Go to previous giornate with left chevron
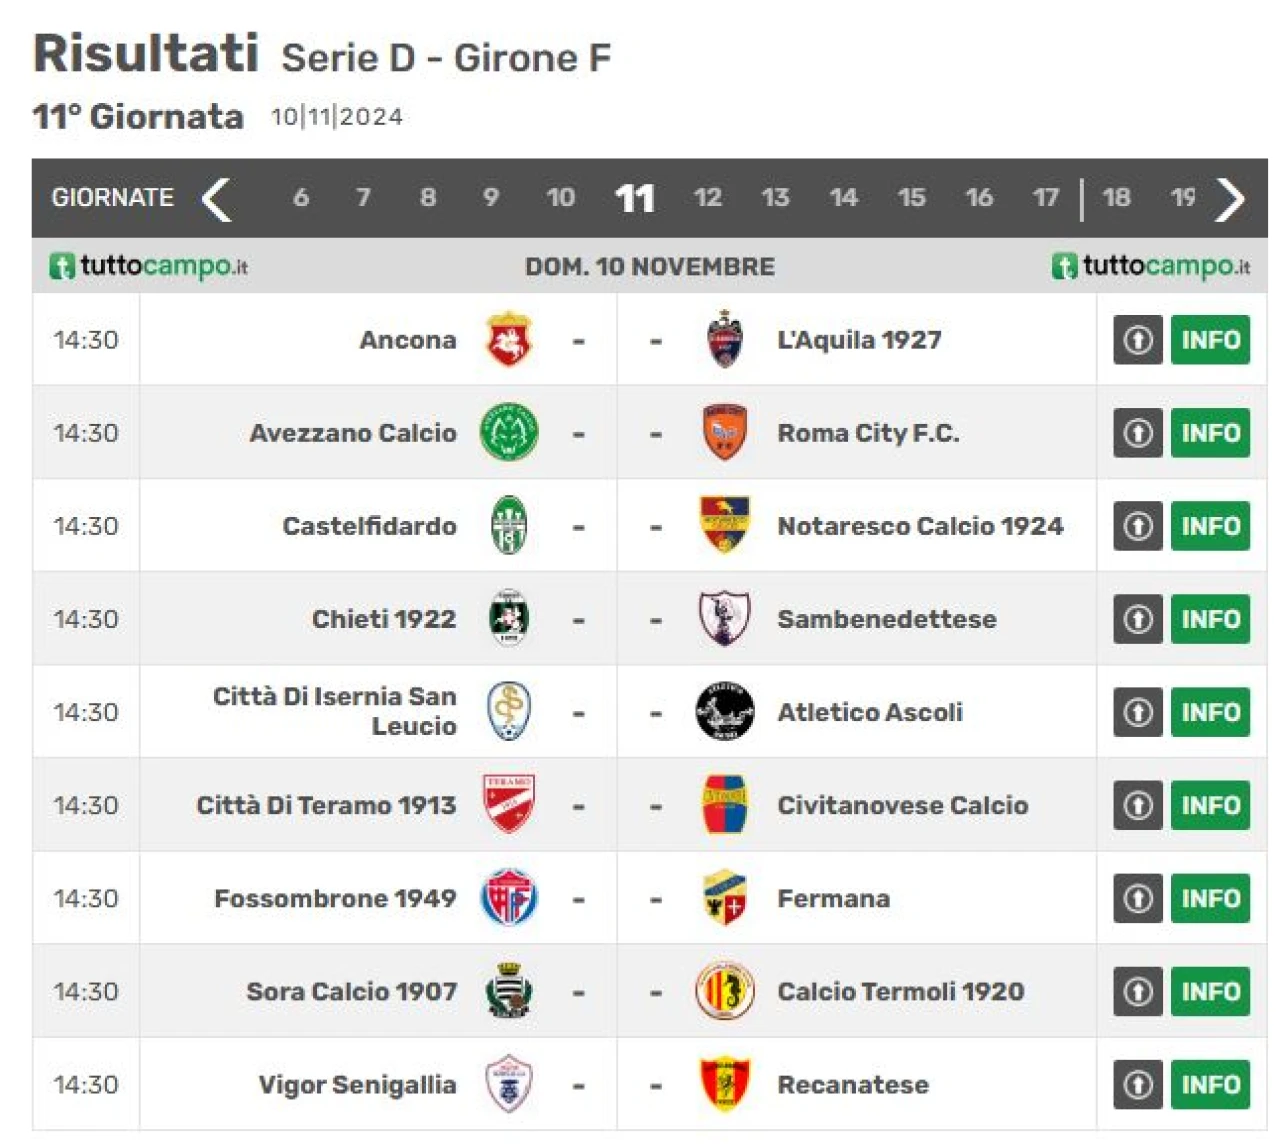 (x=217, y=198)
